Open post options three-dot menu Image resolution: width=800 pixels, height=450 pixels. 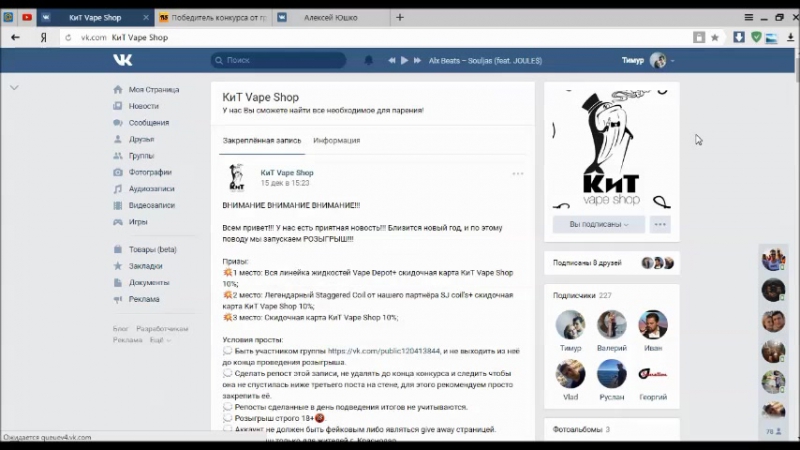[518, 174]
